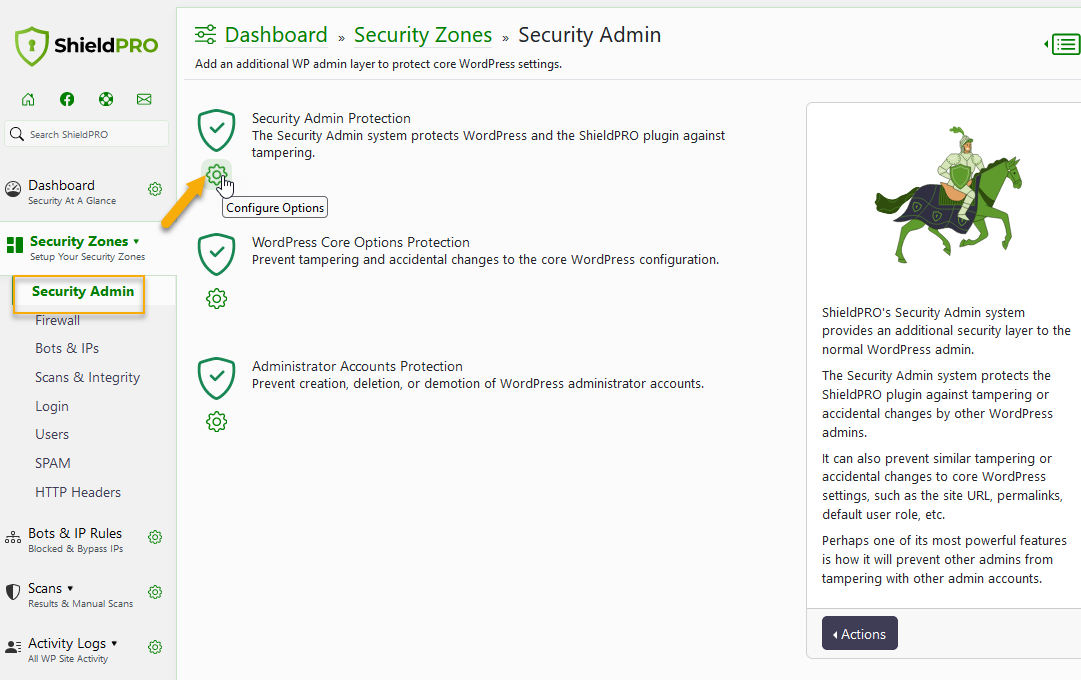1081x680 pixels.
Task: Click the Security Zones grid icon
Action: point(14,245)
